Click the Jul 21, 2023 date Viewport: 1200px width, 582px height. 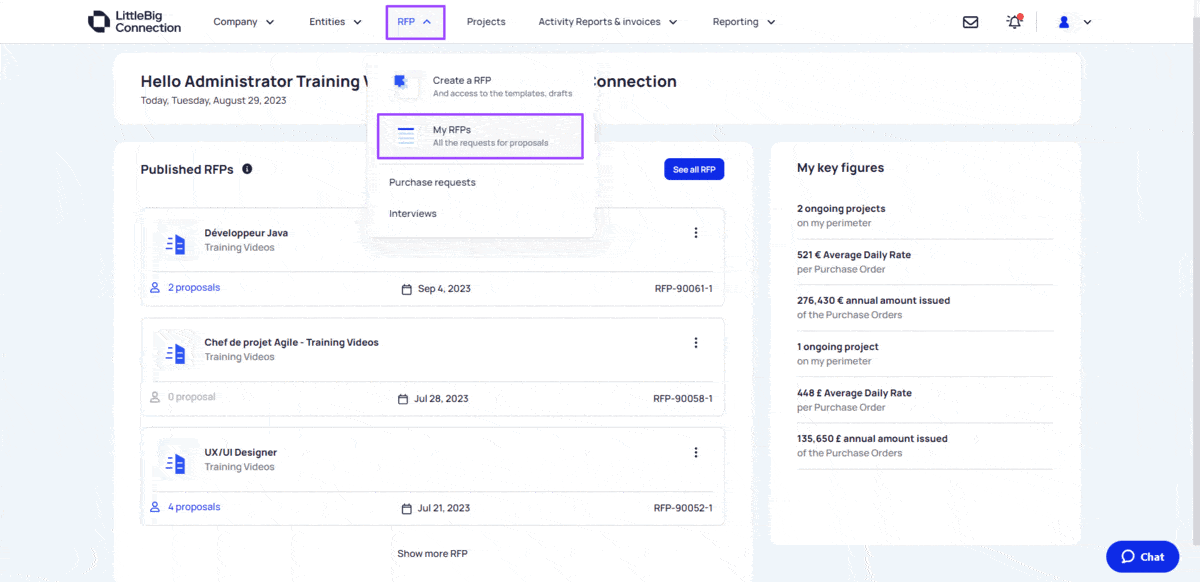point(443,508)
